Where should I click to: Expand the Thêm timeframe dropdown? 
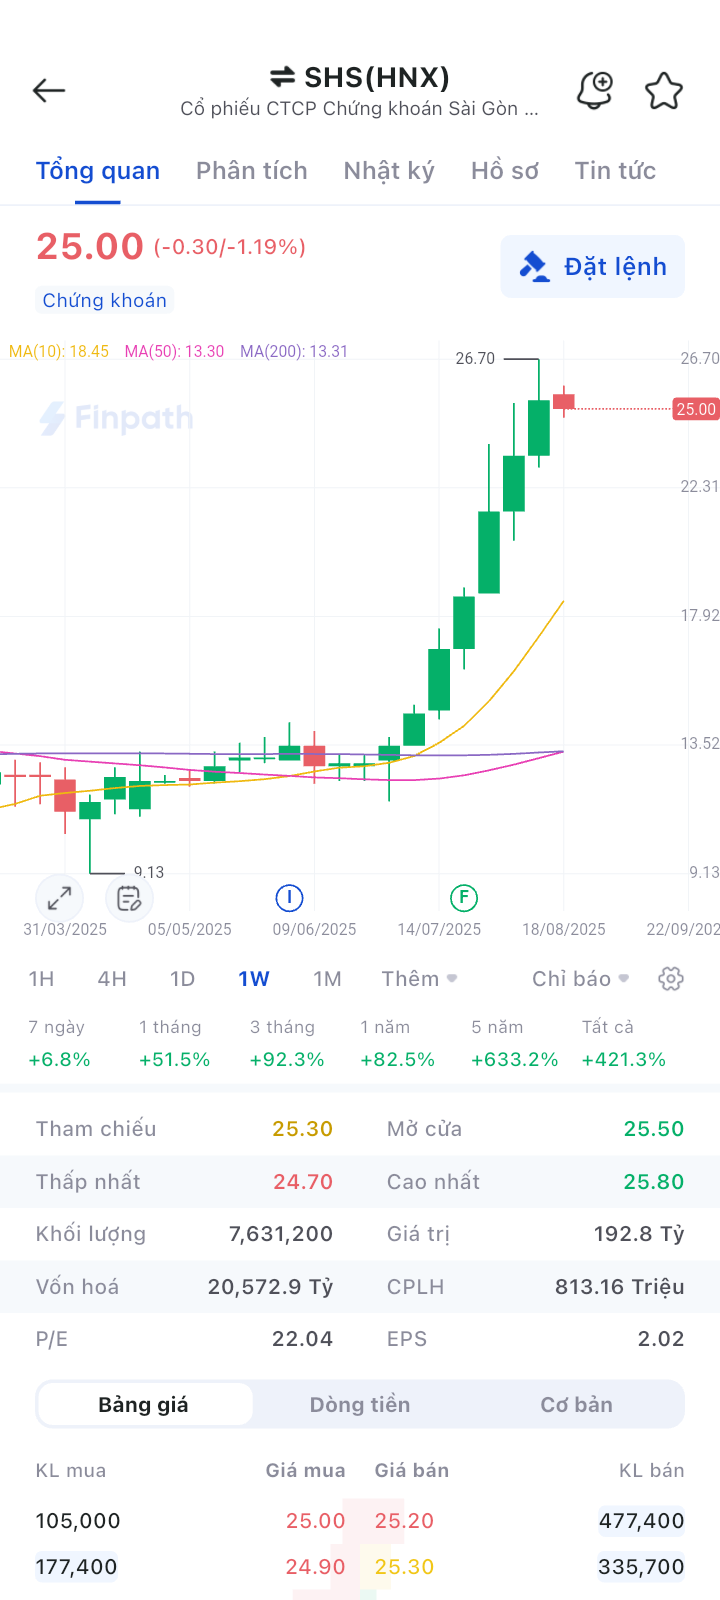point(419,979)
